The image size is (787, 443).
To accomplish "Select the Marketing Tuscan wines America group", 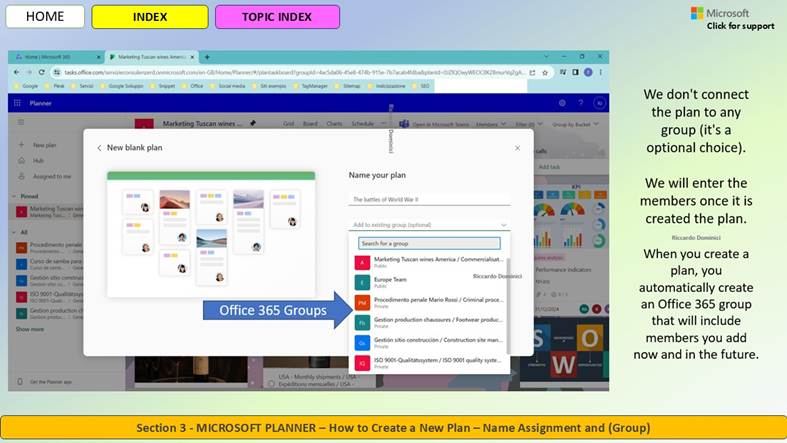I will coord(429,262).
